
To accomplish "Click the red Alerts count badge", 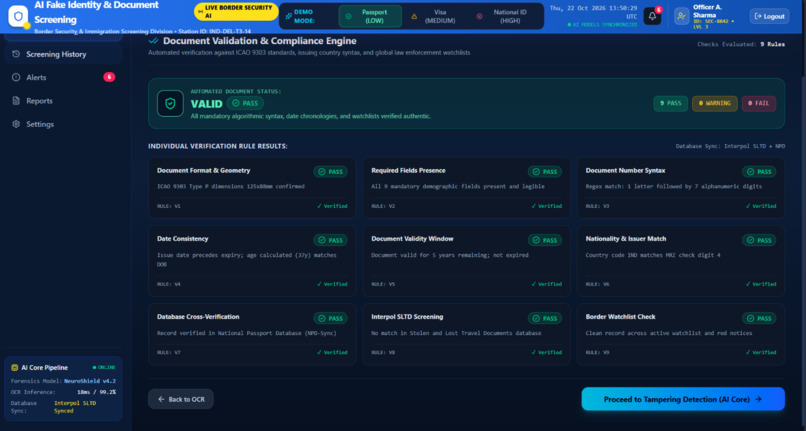I will (x=109, y=77).
